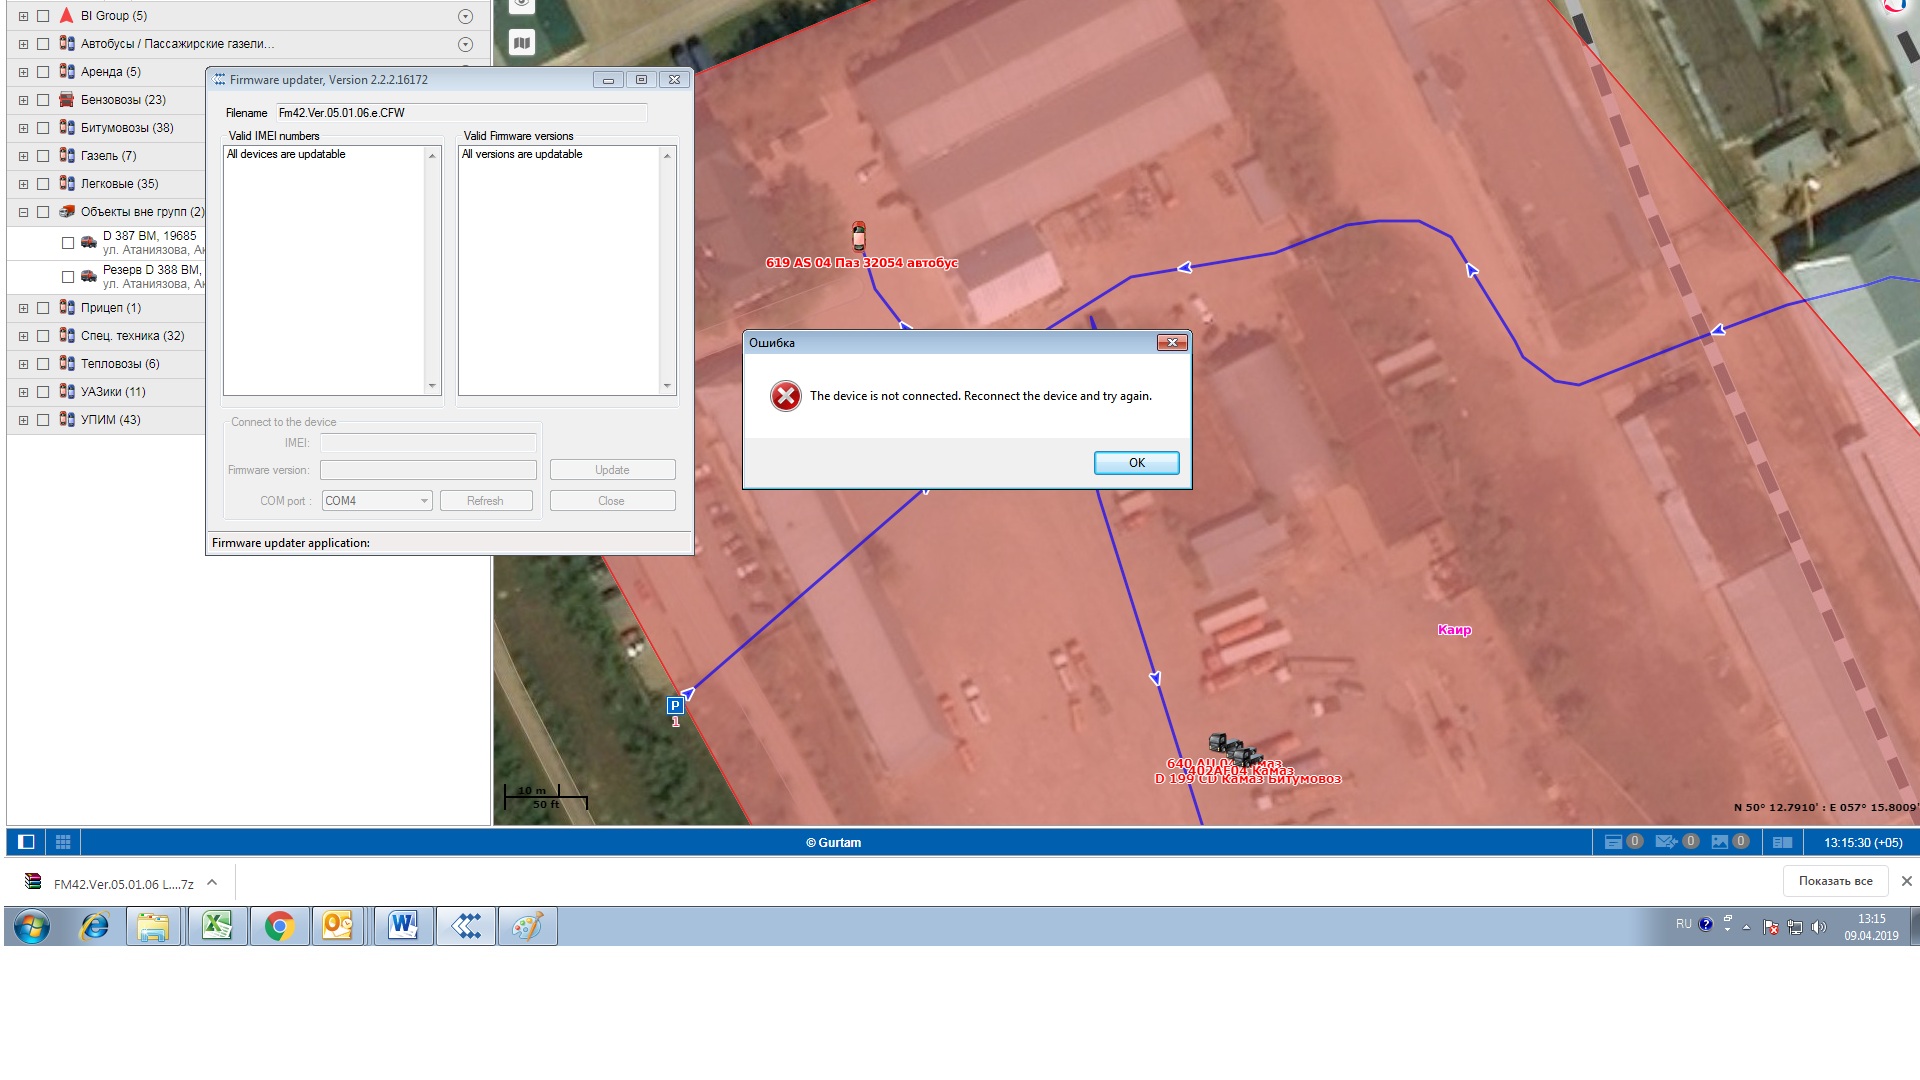Screen dimensions: 1920x1080
Task: Select the Легковые group item
Action: click(x=119, y=184)
